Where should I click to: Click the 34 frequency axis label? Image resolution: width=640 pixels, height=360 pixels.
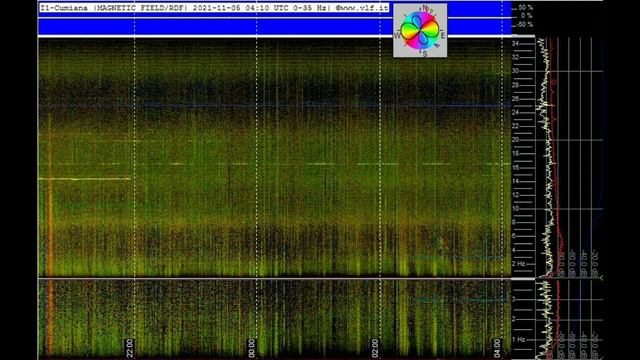(x=516, y=44)
